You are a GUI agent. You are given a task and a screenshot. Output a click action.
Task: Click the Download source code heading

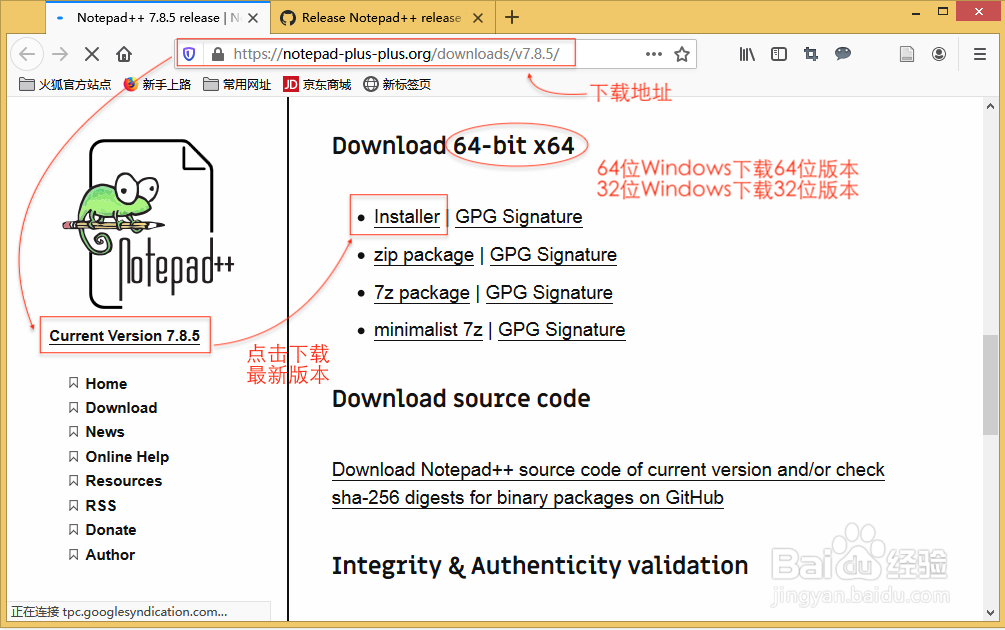(x=461, y=399)
